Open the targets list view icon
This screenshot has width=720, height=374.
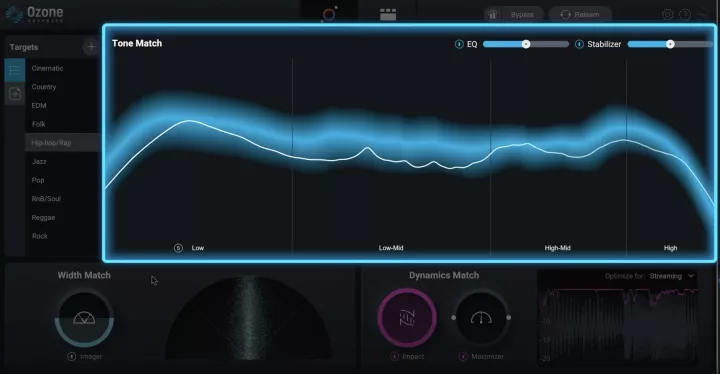tap(15, 70)
